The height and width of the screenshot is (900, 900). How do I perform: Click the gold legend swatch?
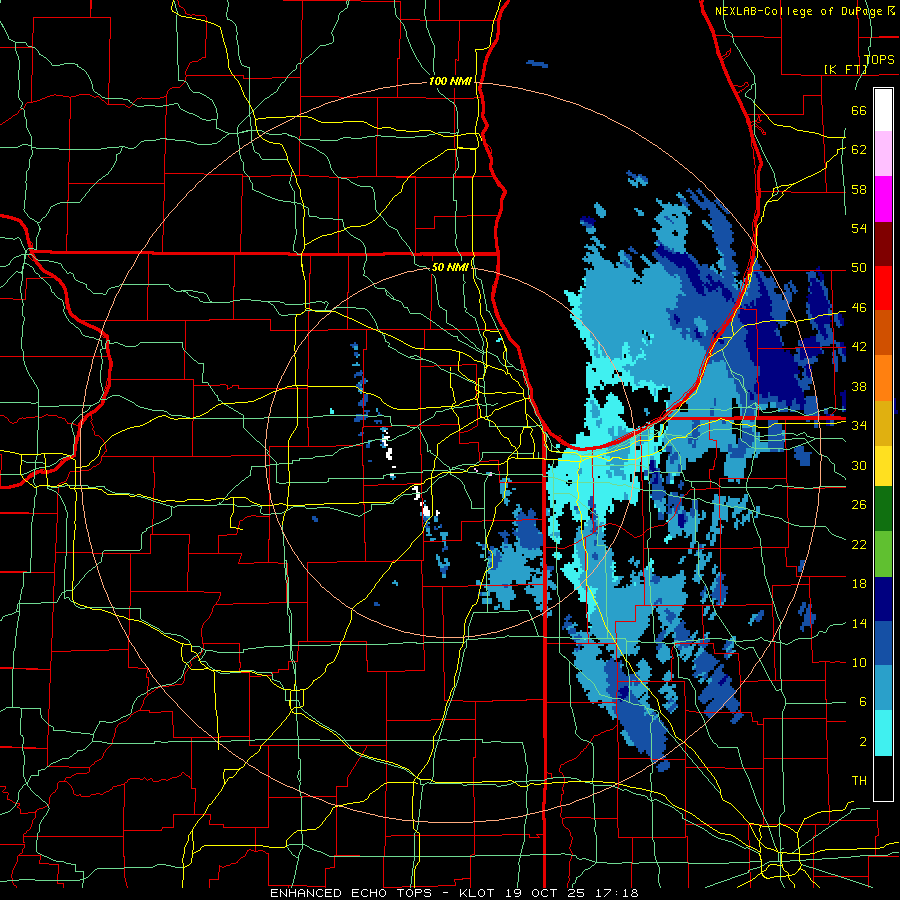click(883, 423)
